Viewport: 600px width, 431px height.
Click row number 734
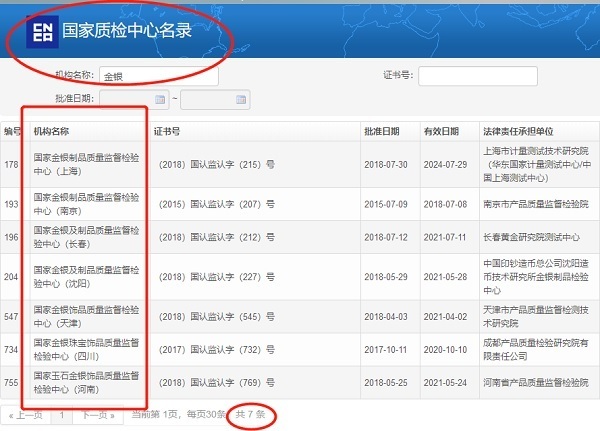[x=11, y=349]
